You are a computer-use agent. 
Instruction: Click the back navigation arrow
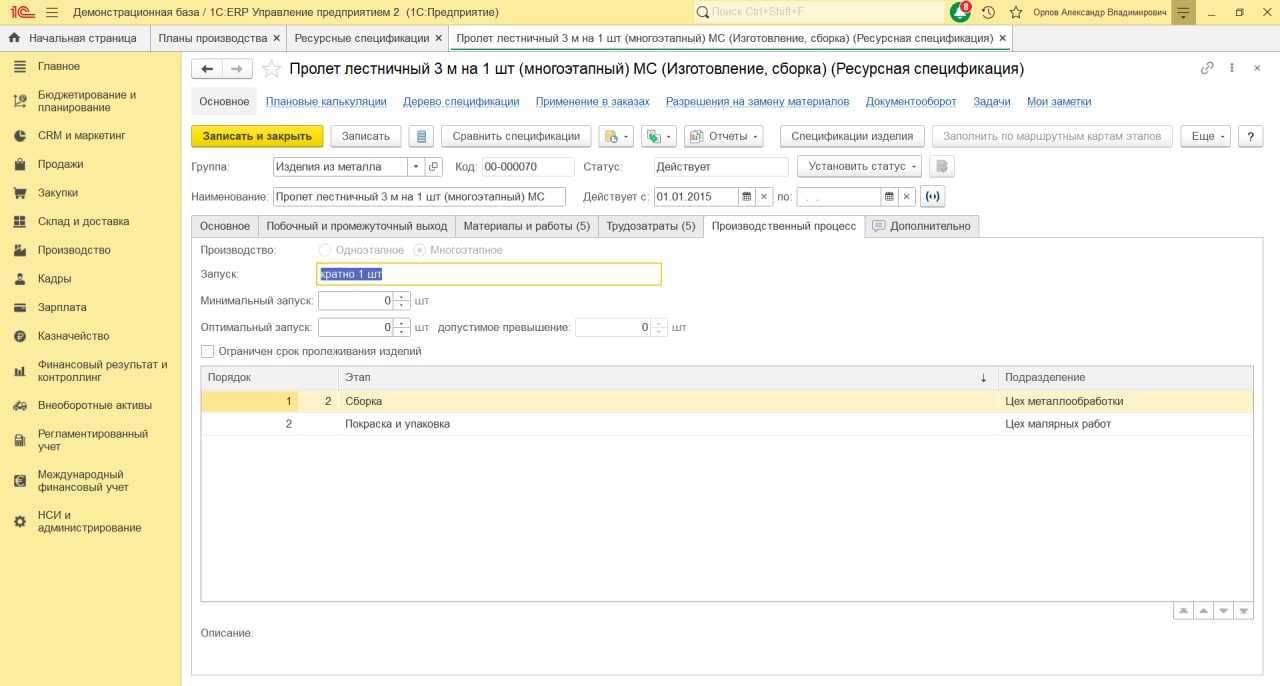[207, 69]
